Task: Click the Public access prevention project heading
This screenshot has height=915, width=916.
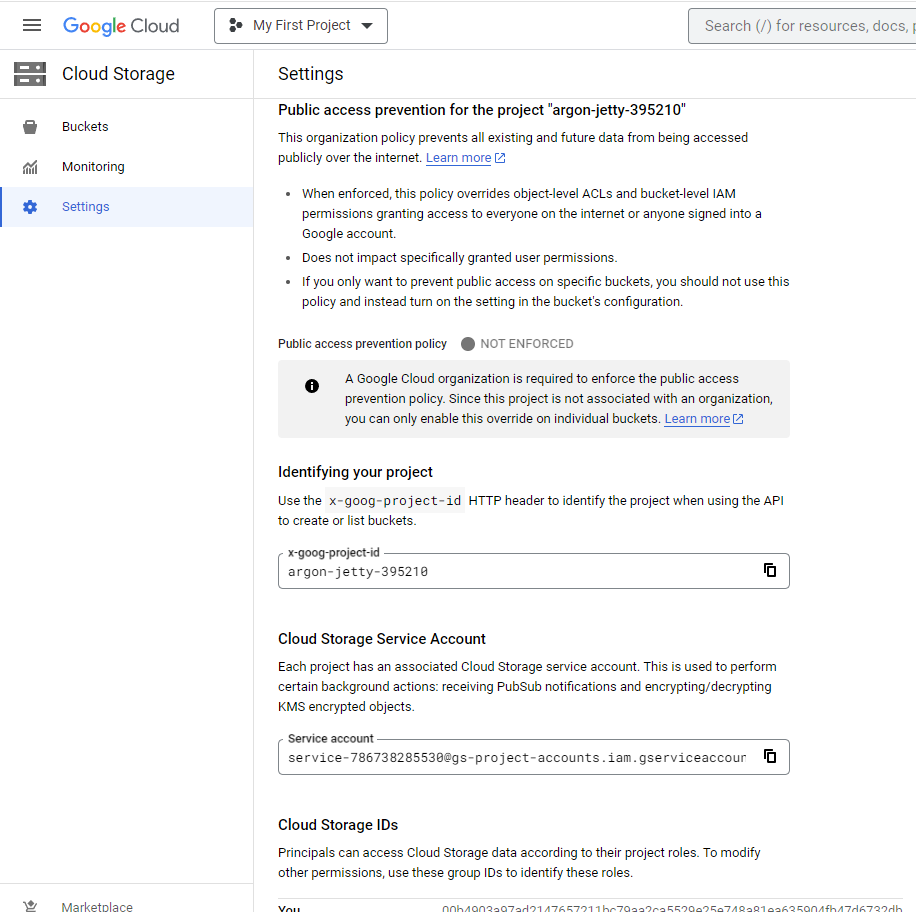Action: [482, 110]
